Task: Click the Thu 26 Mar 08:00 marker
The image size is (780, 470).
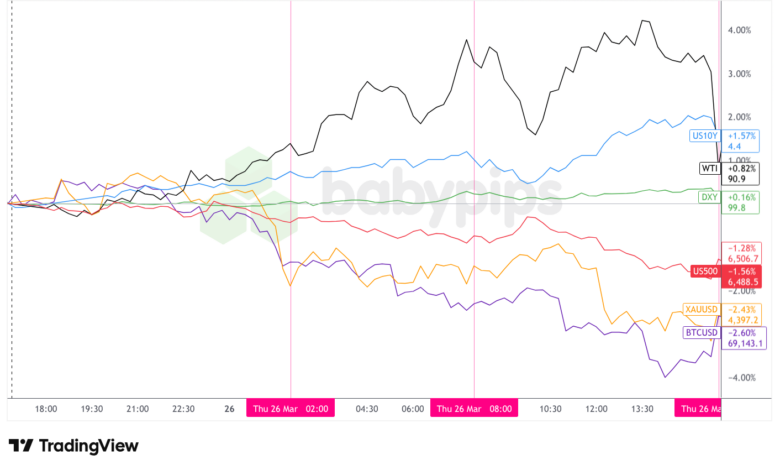Action: pyautogui.click(x=474, y=408)
